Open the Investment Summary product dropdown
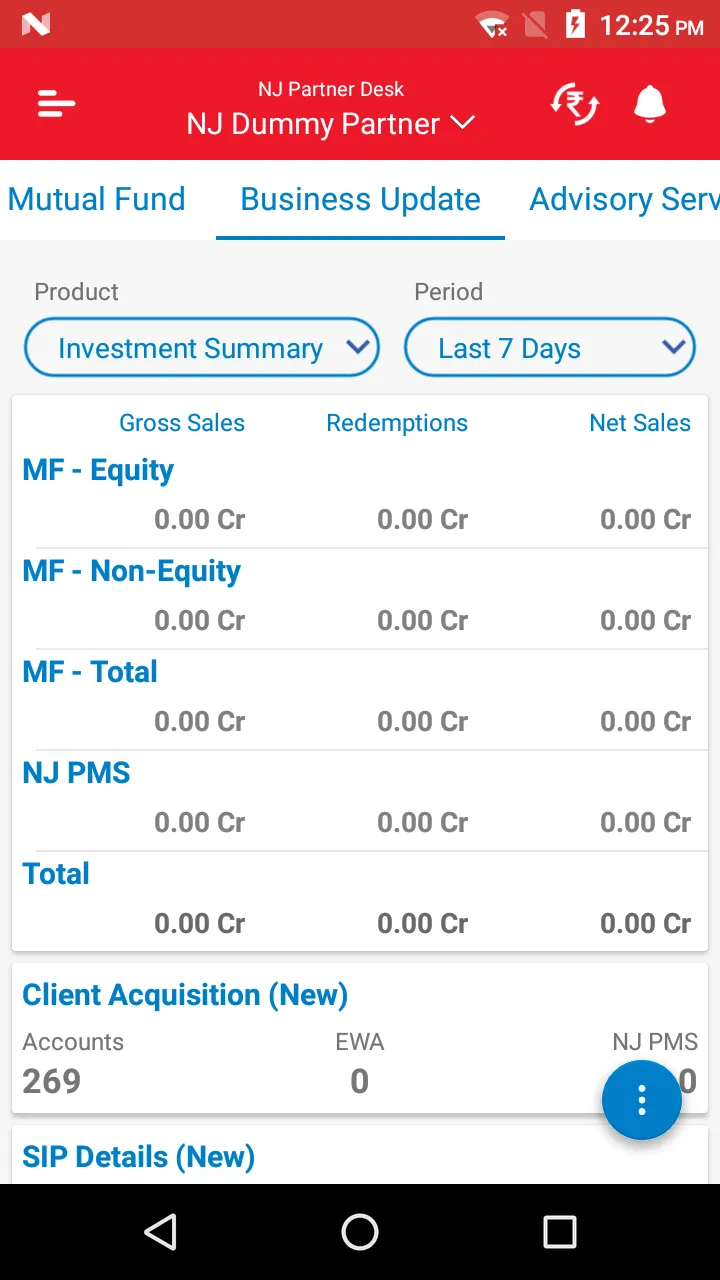 point(202,348)
